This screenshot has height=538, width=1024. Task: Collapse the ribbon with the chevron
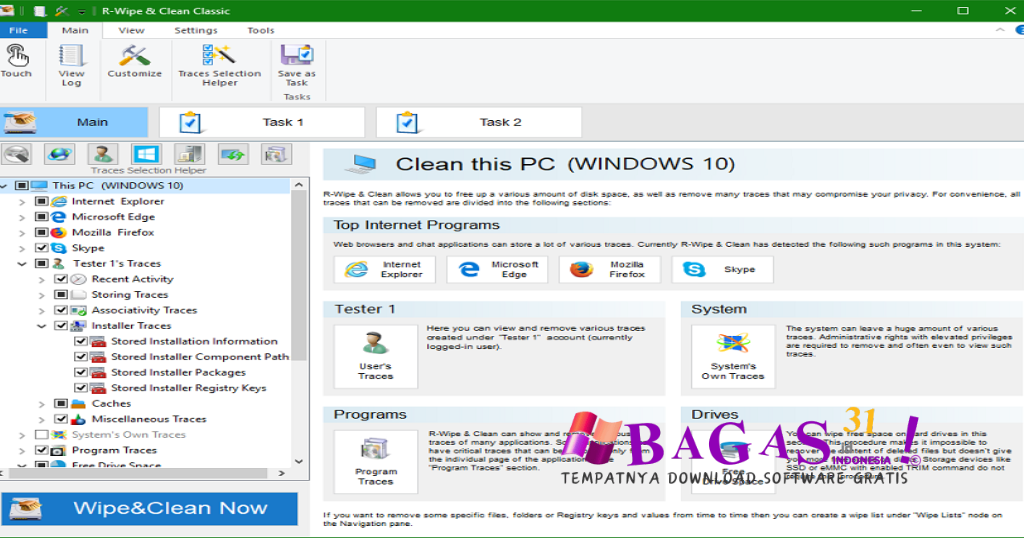click(1000, 30)
